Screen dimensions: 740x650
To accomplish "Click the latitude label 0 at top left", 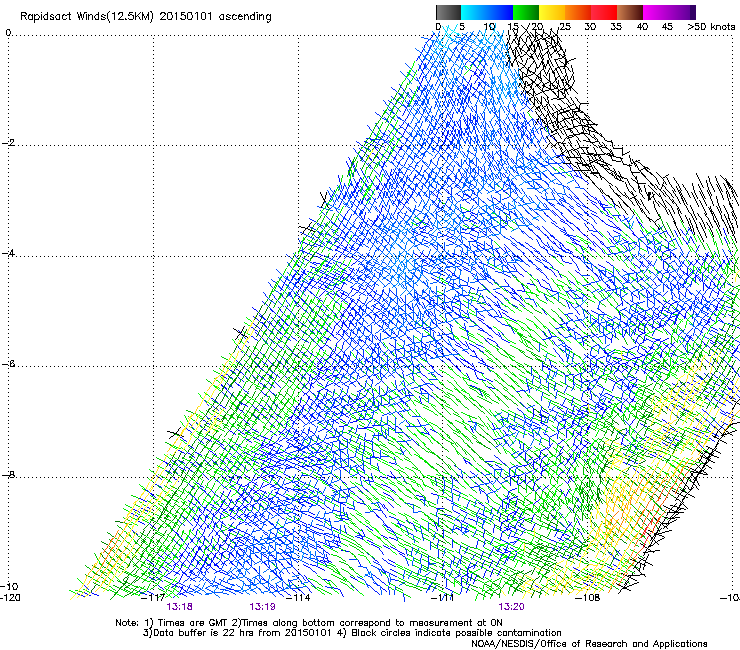I will click(x=8, y=33).
